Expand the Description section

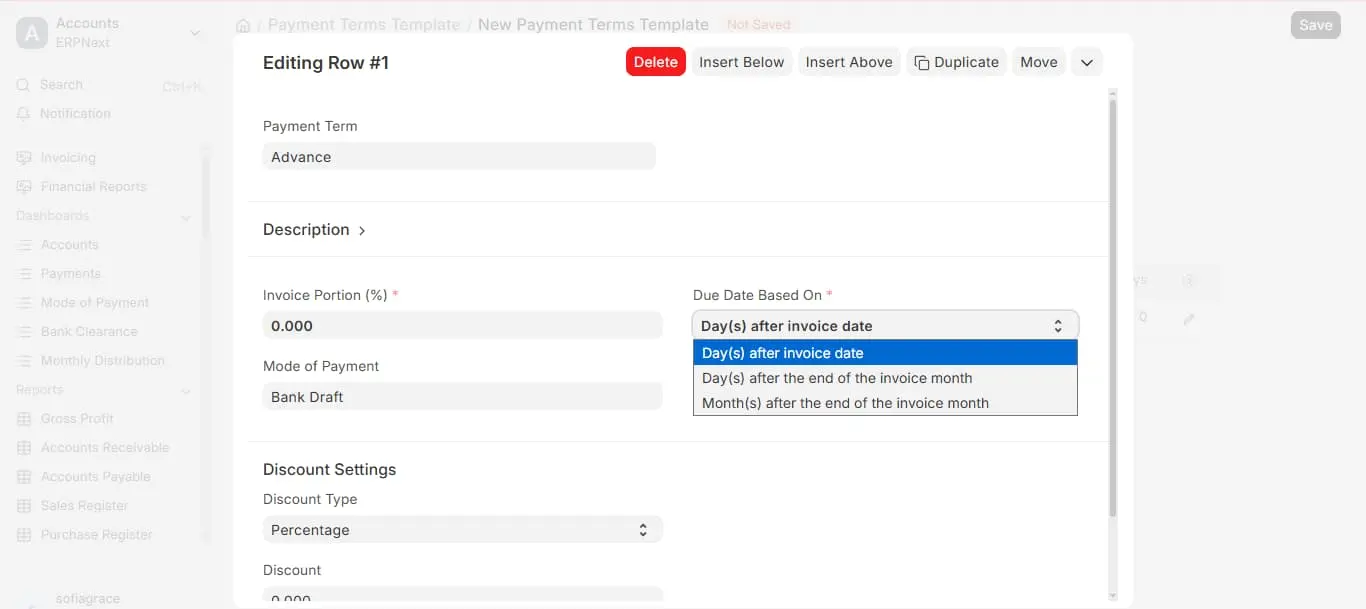[314, 230]
